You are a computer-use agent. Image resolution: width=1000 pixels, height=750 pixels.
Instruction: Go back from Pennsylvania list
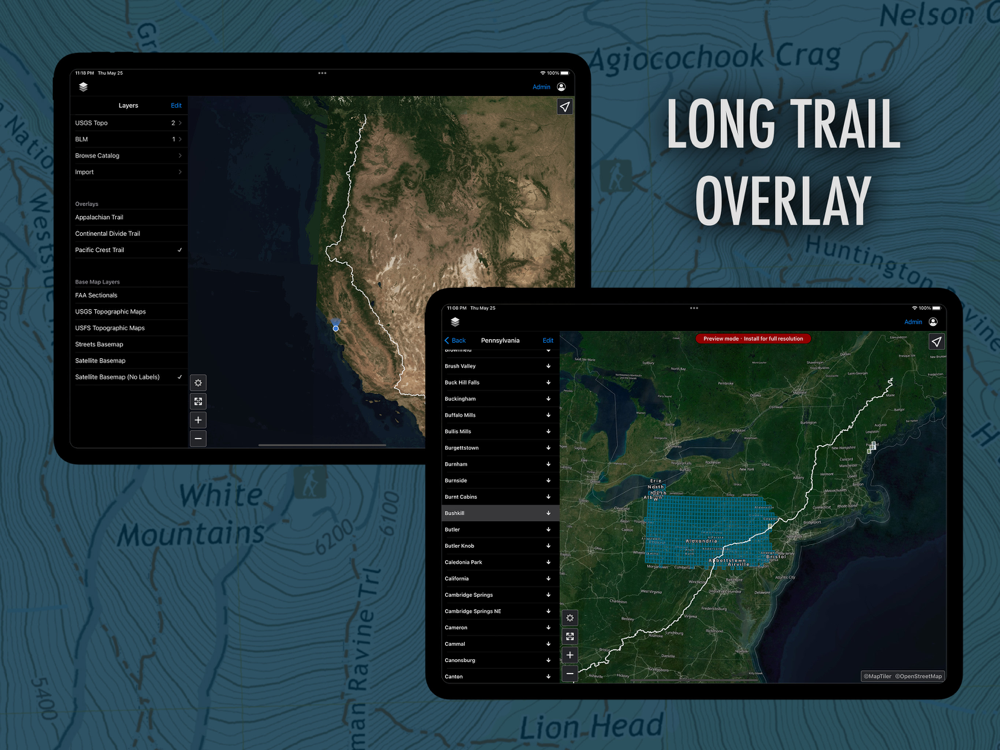coord(455,341)
